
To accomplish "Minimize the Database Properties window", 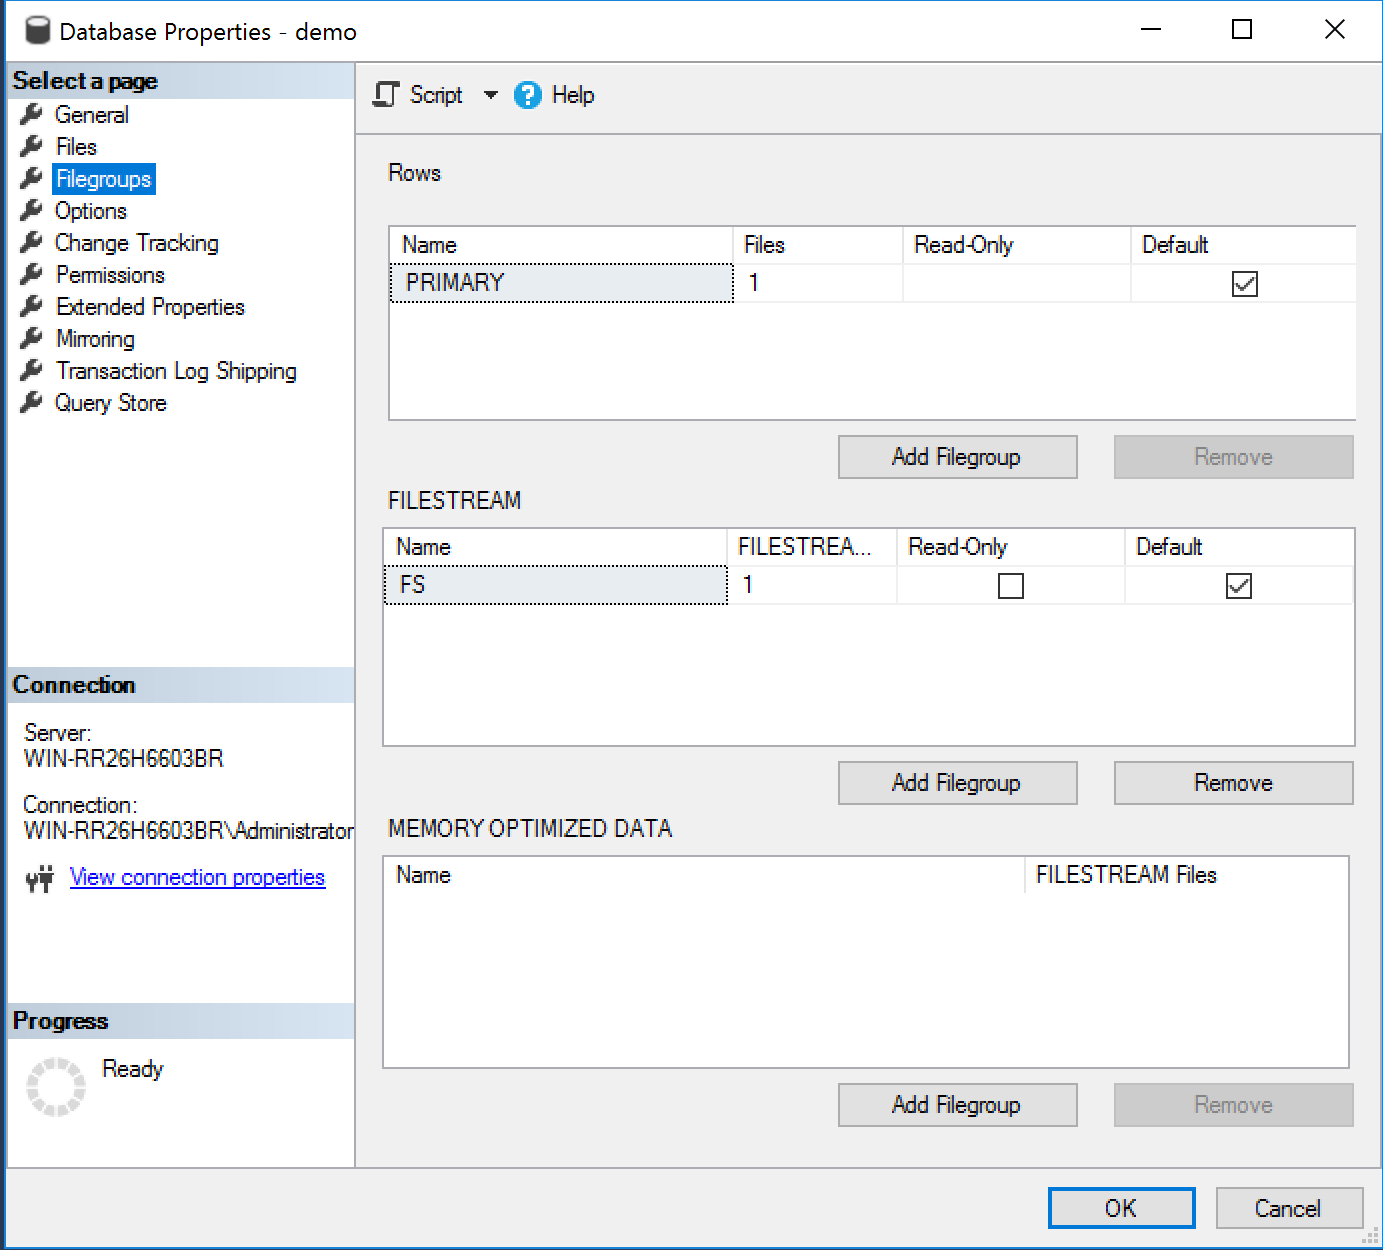I will coord(1151,30).
